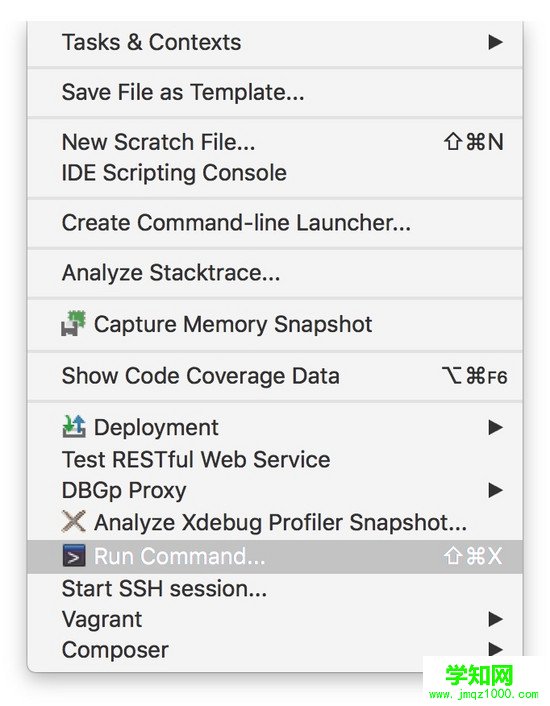This screenshot has width=550, height=706.
Task: Select Analyze Xdebug Profiler Snapshot text
Action: pyautogui.click(x=280, y=522)
